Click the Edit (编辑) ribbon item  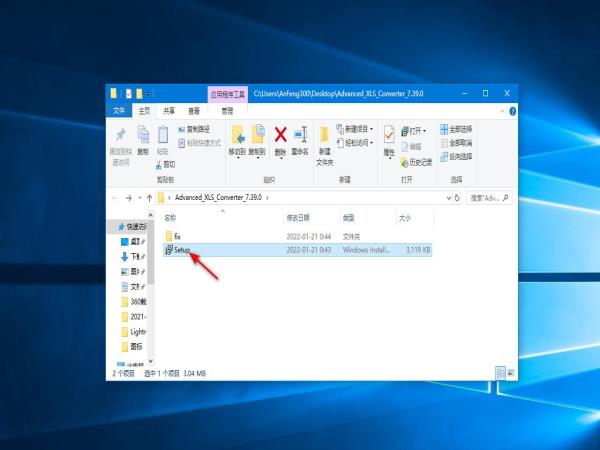(x=411, y=147)
